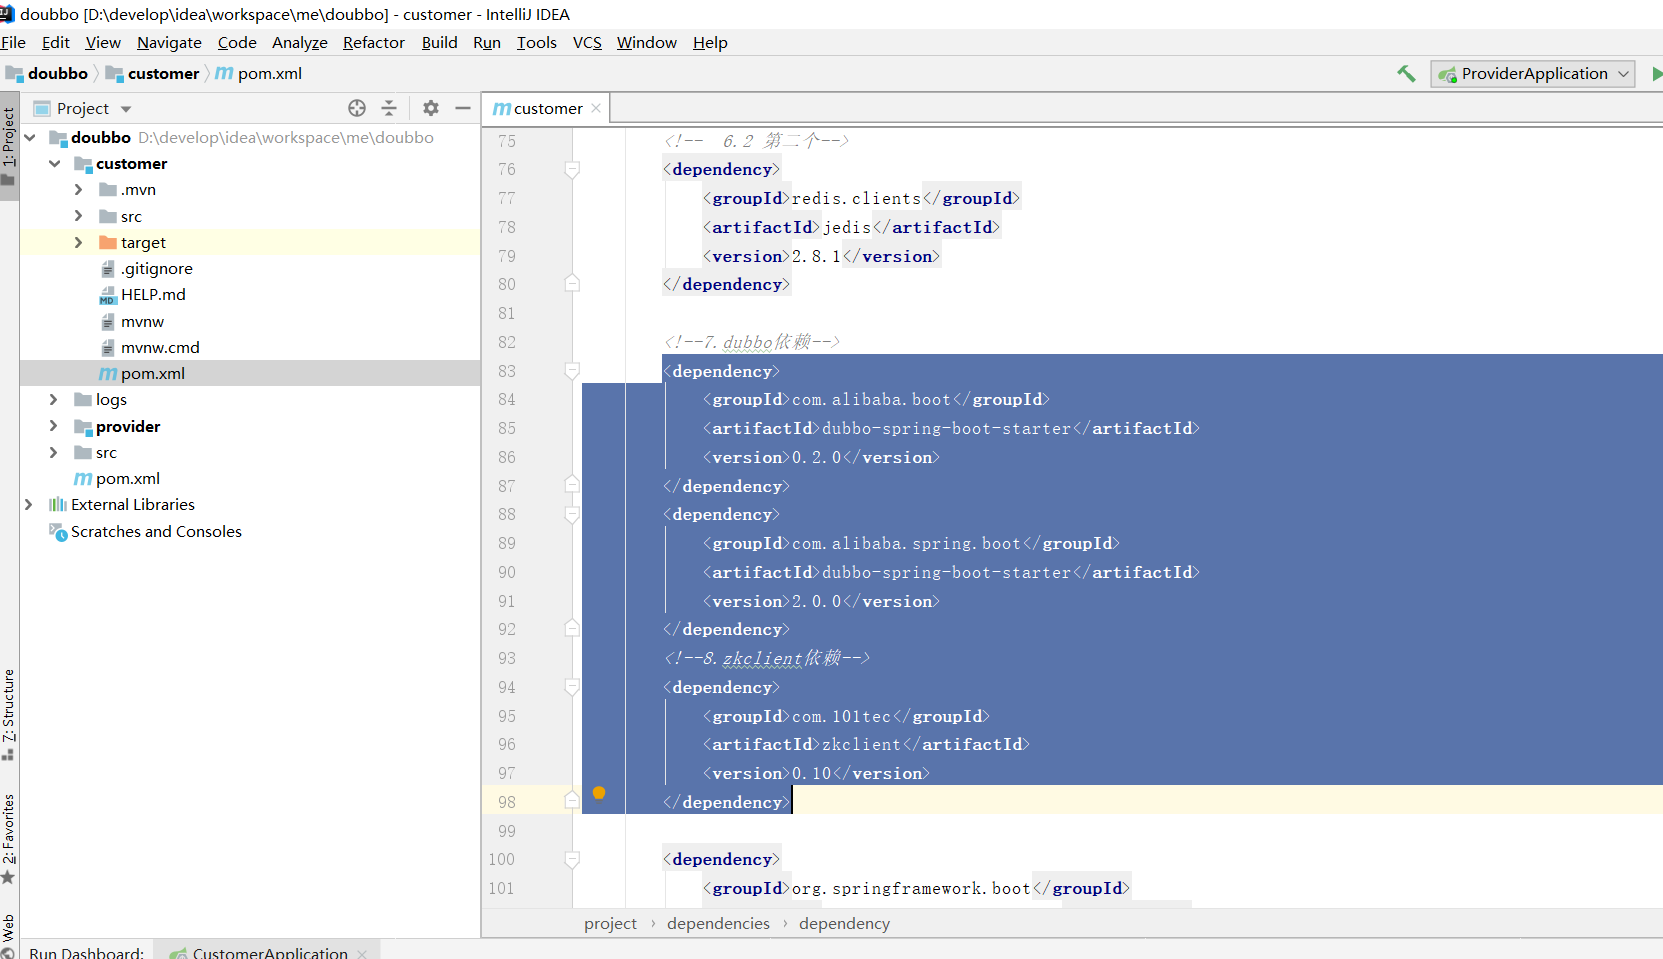Click project in editor breadcrumb
Viewport: 1663px width, 959px height.
pos(610,924)
